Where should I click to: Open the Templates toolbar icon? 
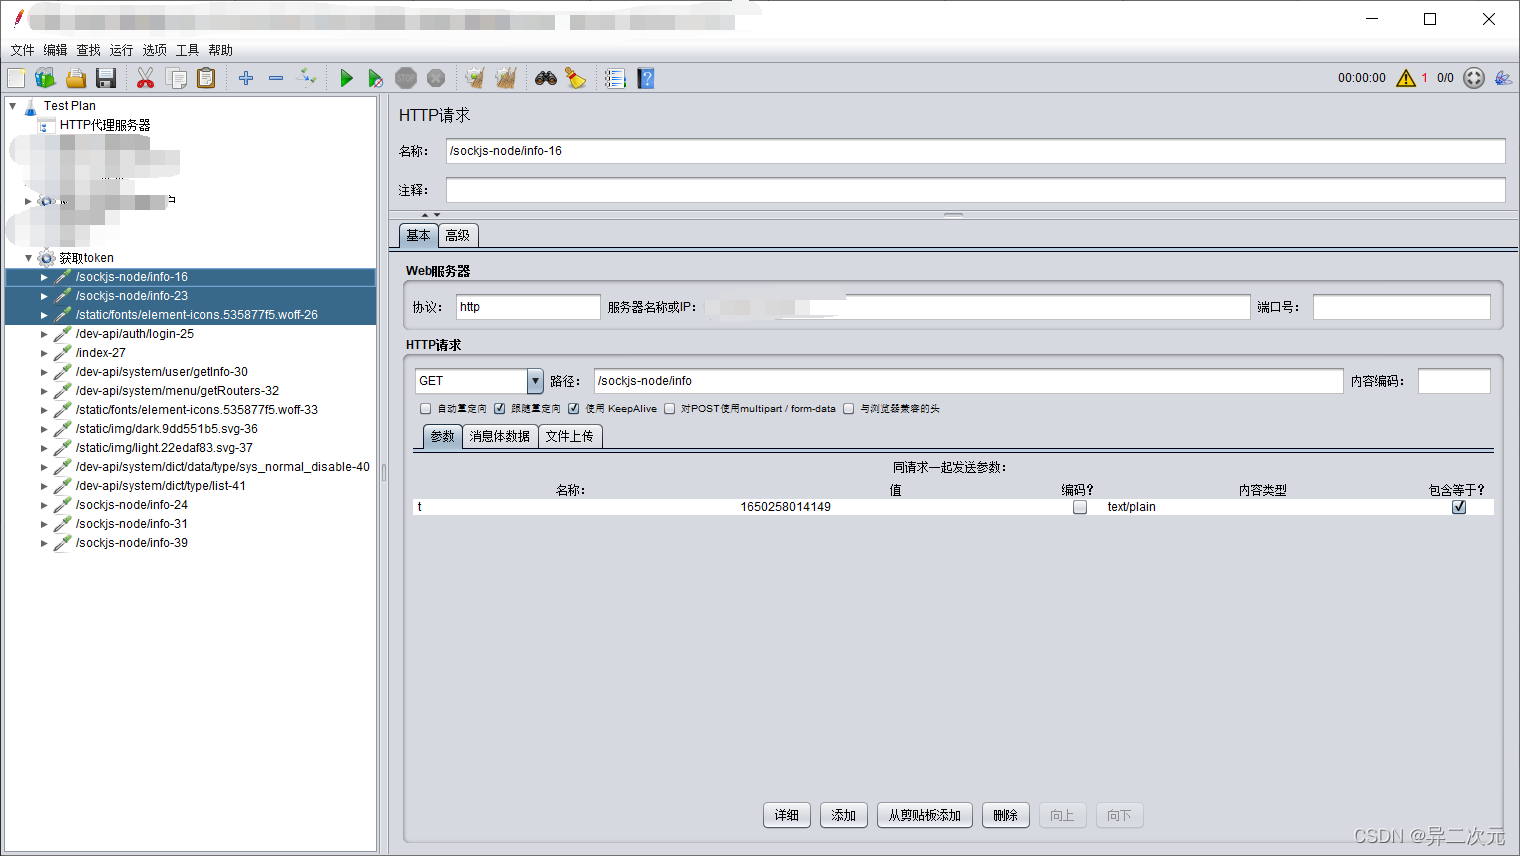click(45, 78)
